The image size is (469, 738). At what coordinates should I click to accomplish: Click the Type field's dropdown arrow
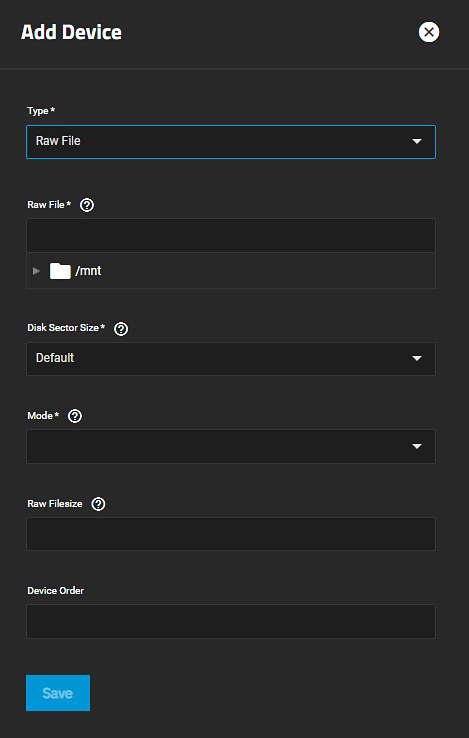point(417,141)
